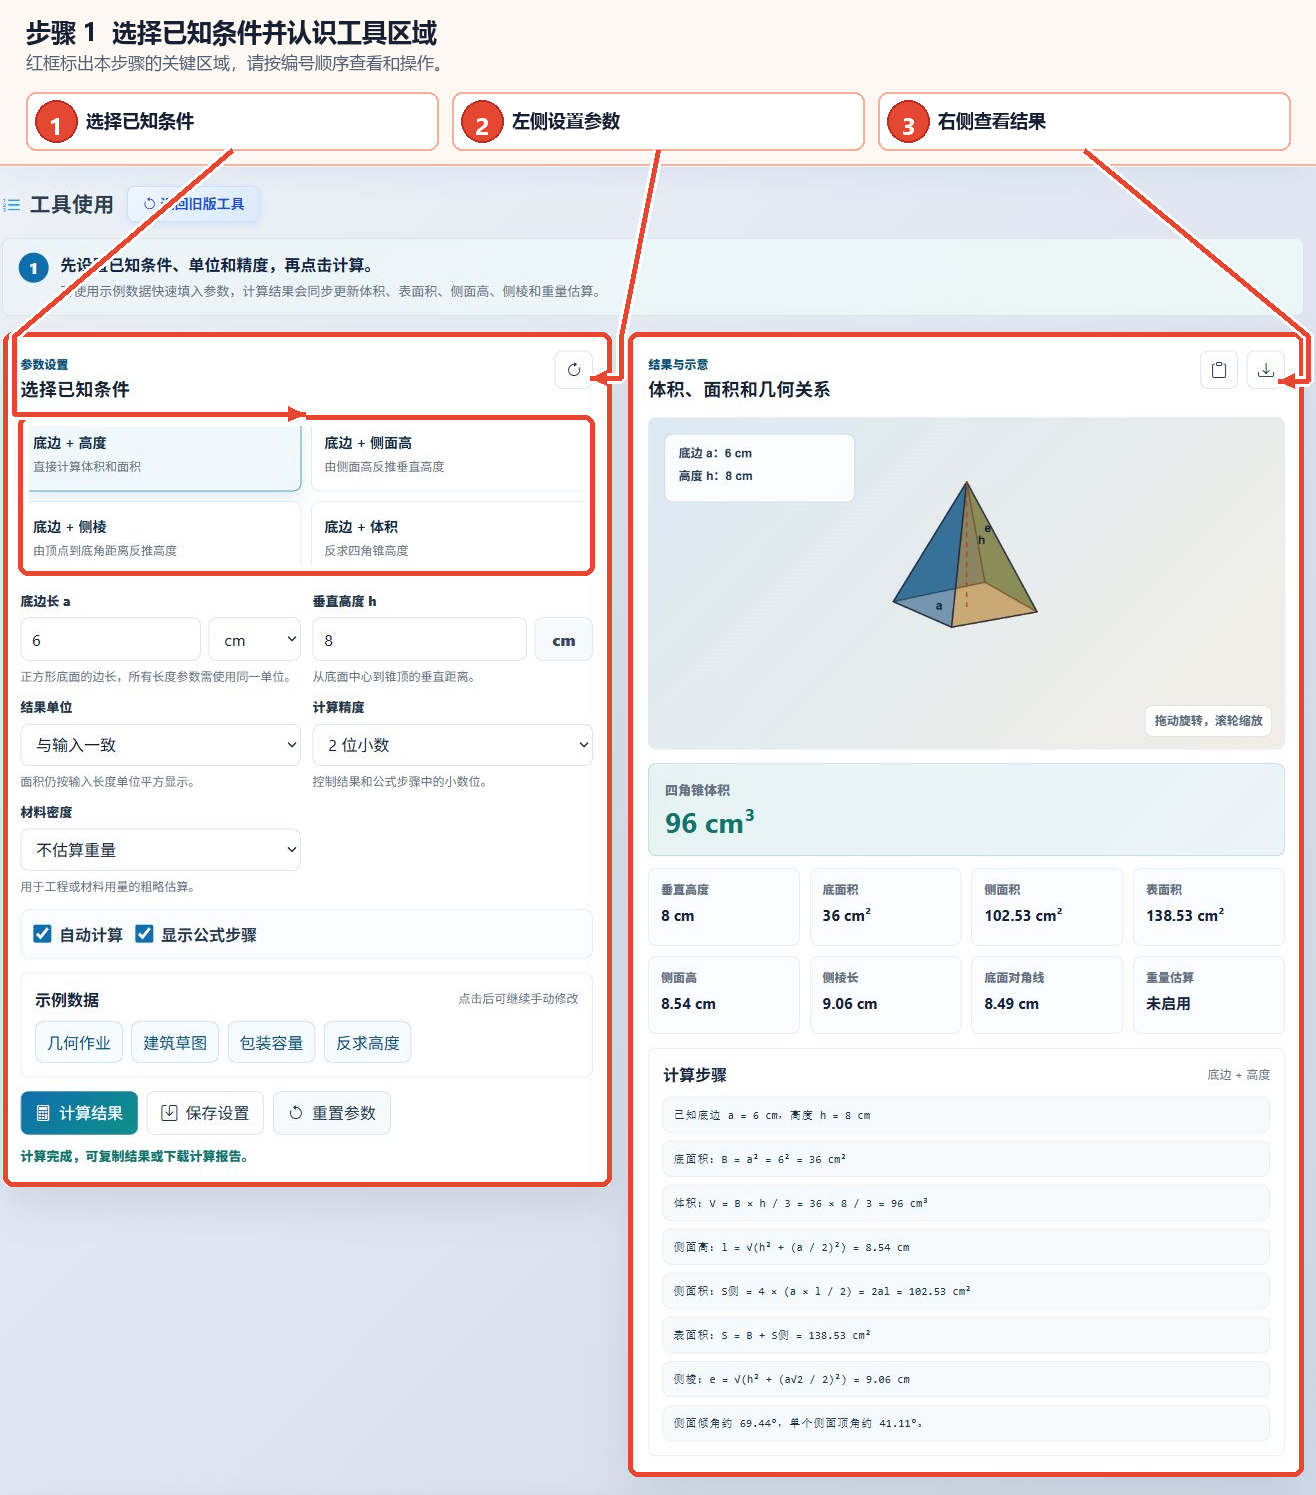Click the 计算完成 status message
This screenshot has height=1495, width=1316.
pos(134,1157)
